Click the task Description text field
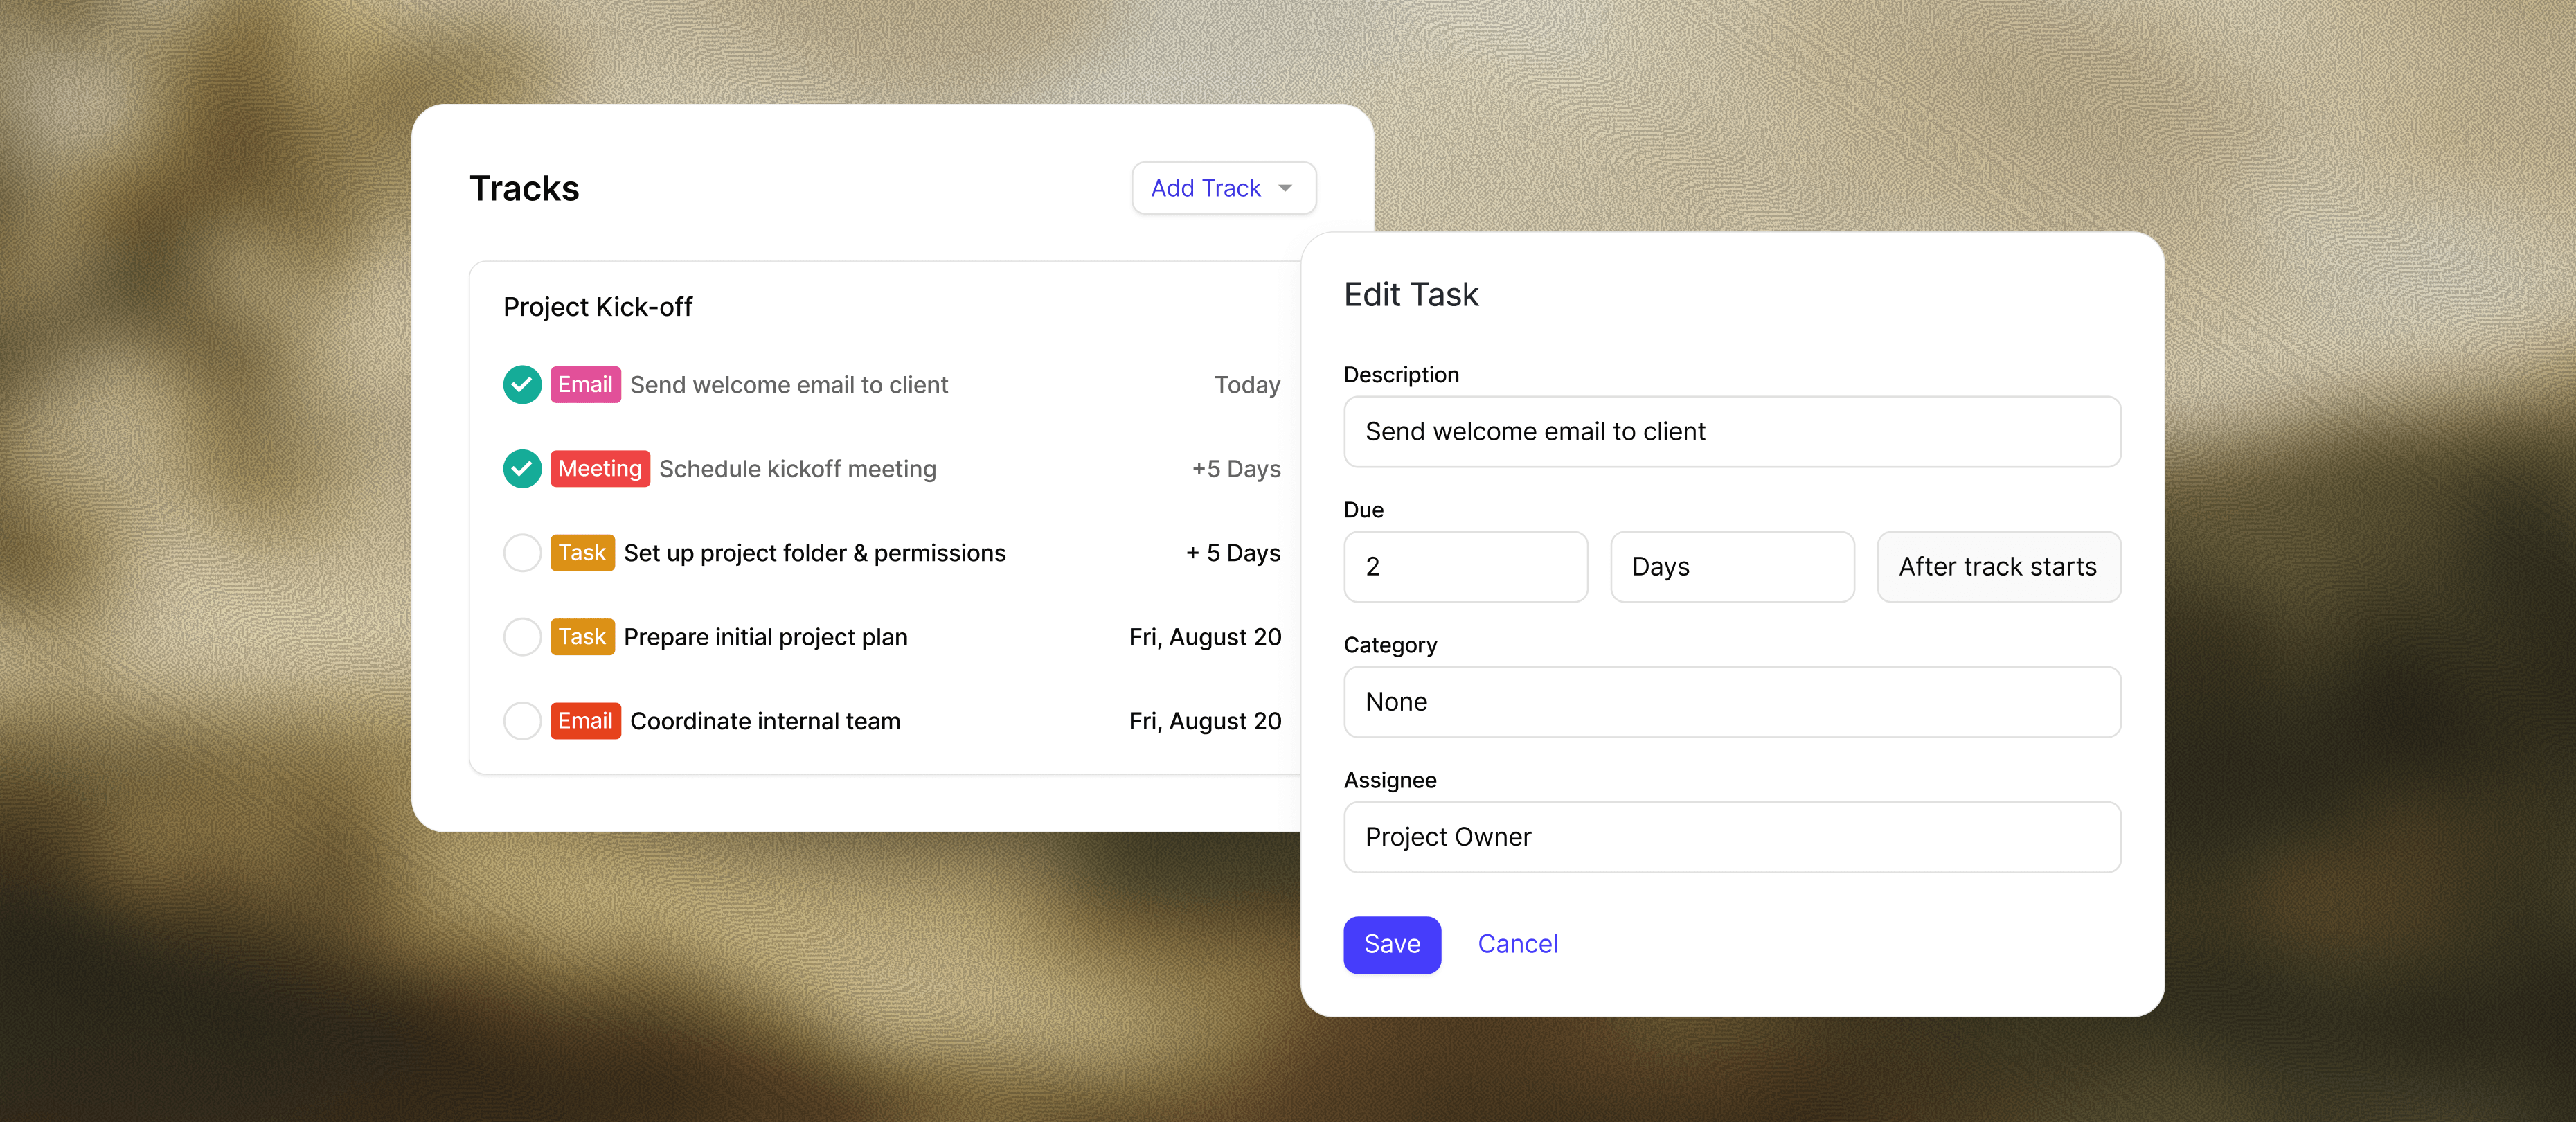This screenshot has width=2576, height=1122. point(1732,432)
